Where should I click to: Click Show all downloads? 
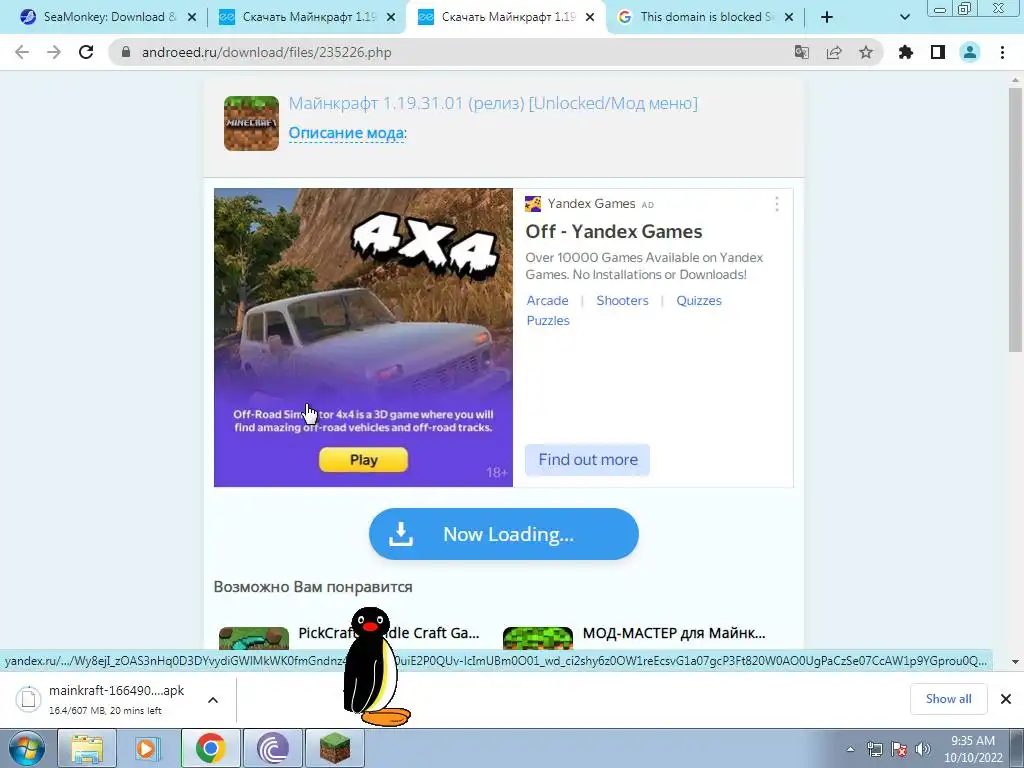coord(948,699)
